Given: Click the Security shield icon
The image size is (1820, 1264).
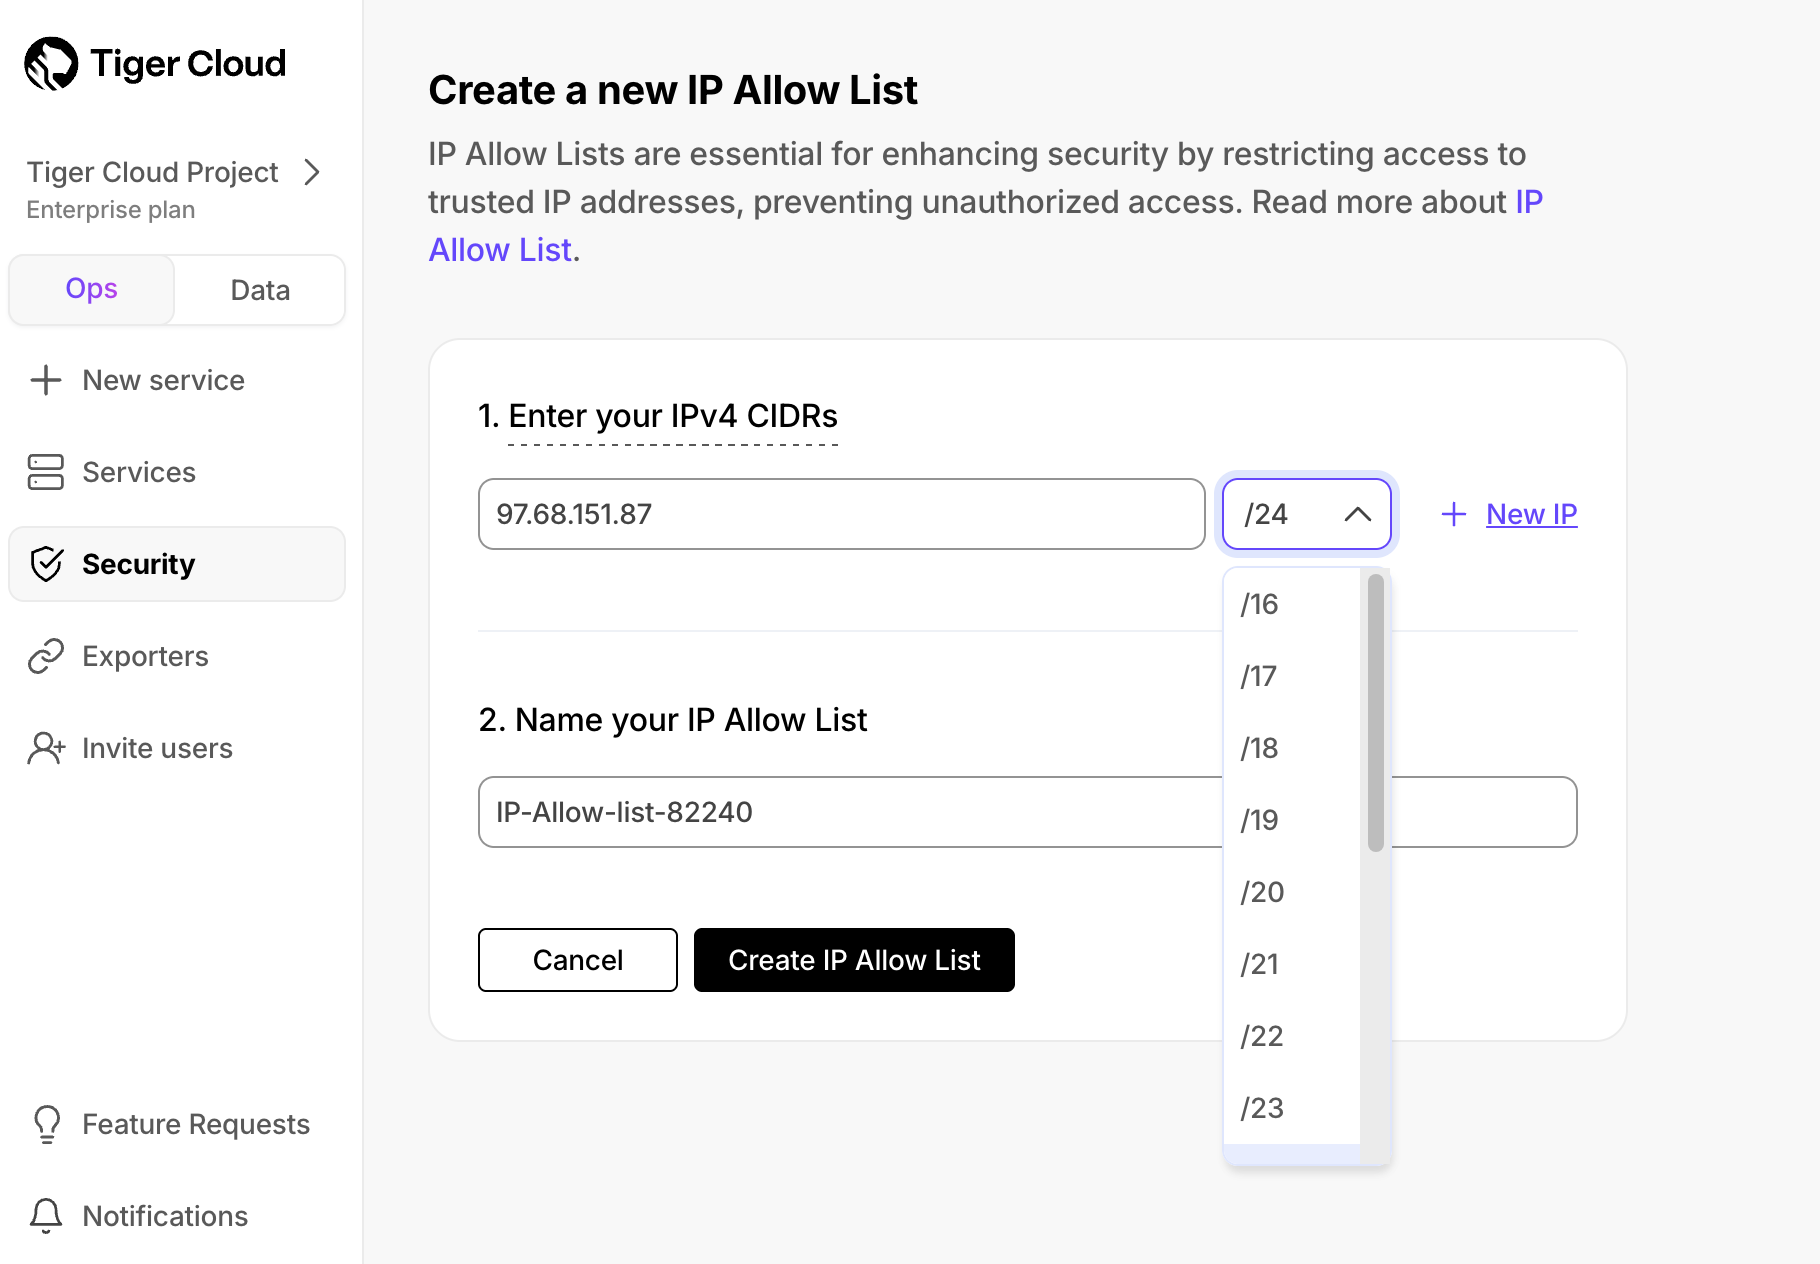Looking at the screenshot, I should [46, 564].
